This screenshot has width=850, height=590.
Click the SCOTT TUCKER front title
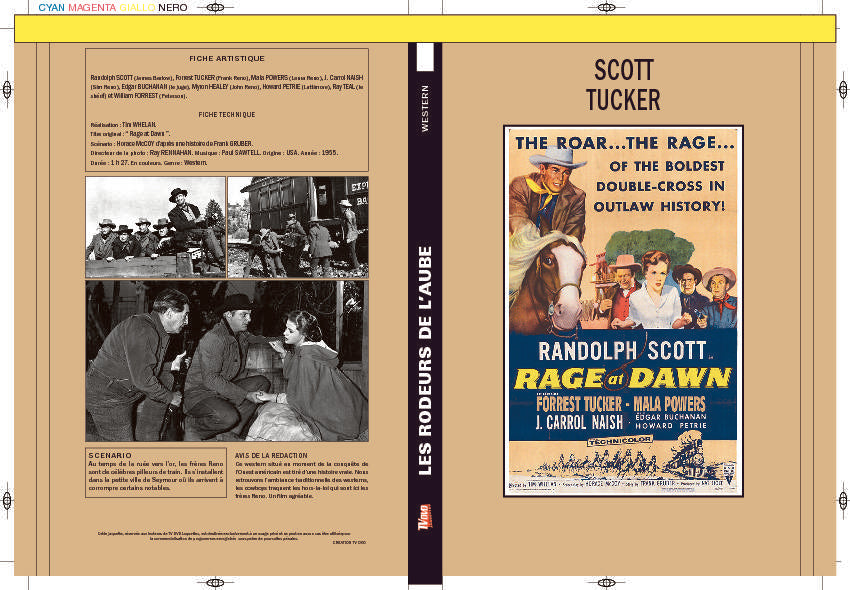(623, 85)
